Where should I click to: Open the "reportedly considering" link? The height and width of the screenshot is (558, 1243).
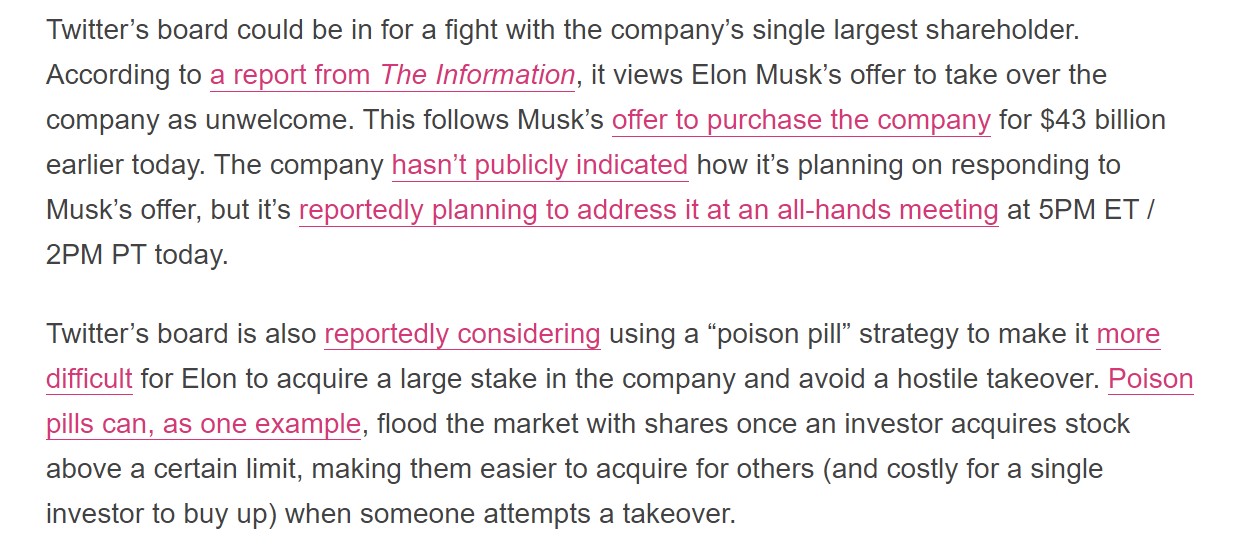462,334
